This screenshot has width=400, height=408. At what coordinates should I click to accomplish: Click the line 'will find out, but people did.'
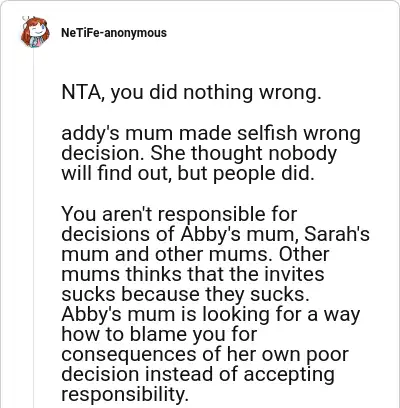click(188, 173)
